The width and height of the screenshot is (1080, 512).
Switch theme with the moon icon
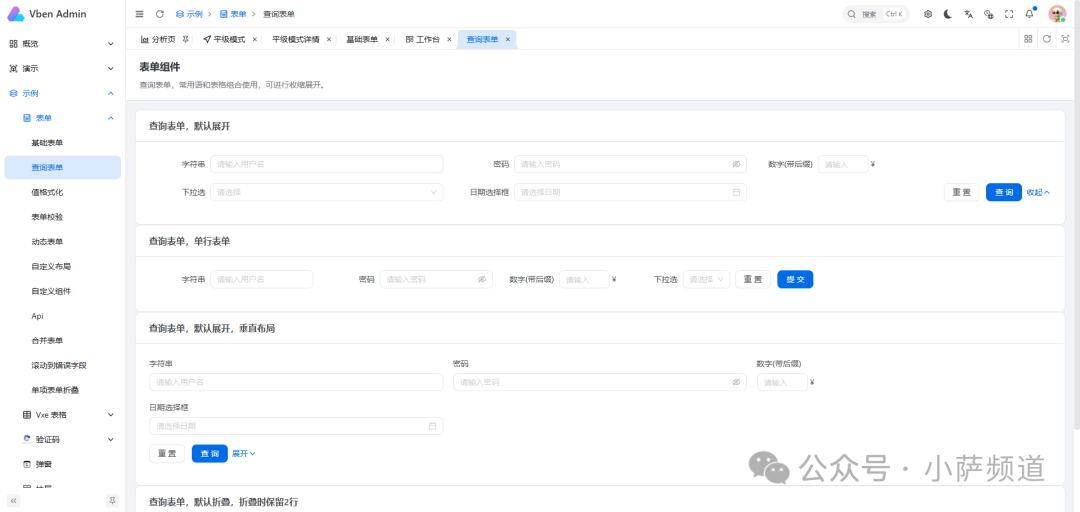(948, 14)
